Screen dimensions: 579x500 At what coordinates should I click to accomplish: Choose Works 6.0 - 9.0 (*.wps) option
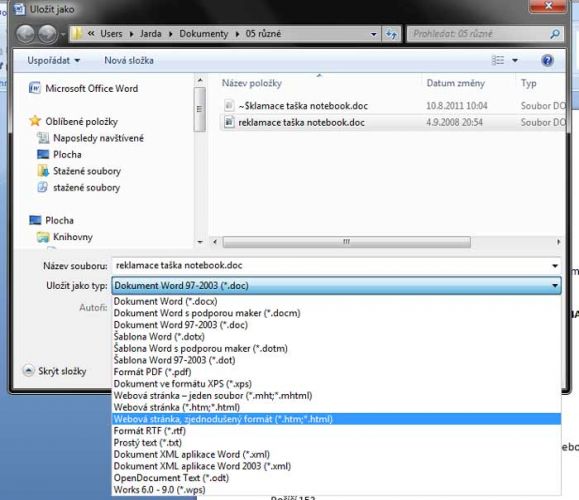336,490
